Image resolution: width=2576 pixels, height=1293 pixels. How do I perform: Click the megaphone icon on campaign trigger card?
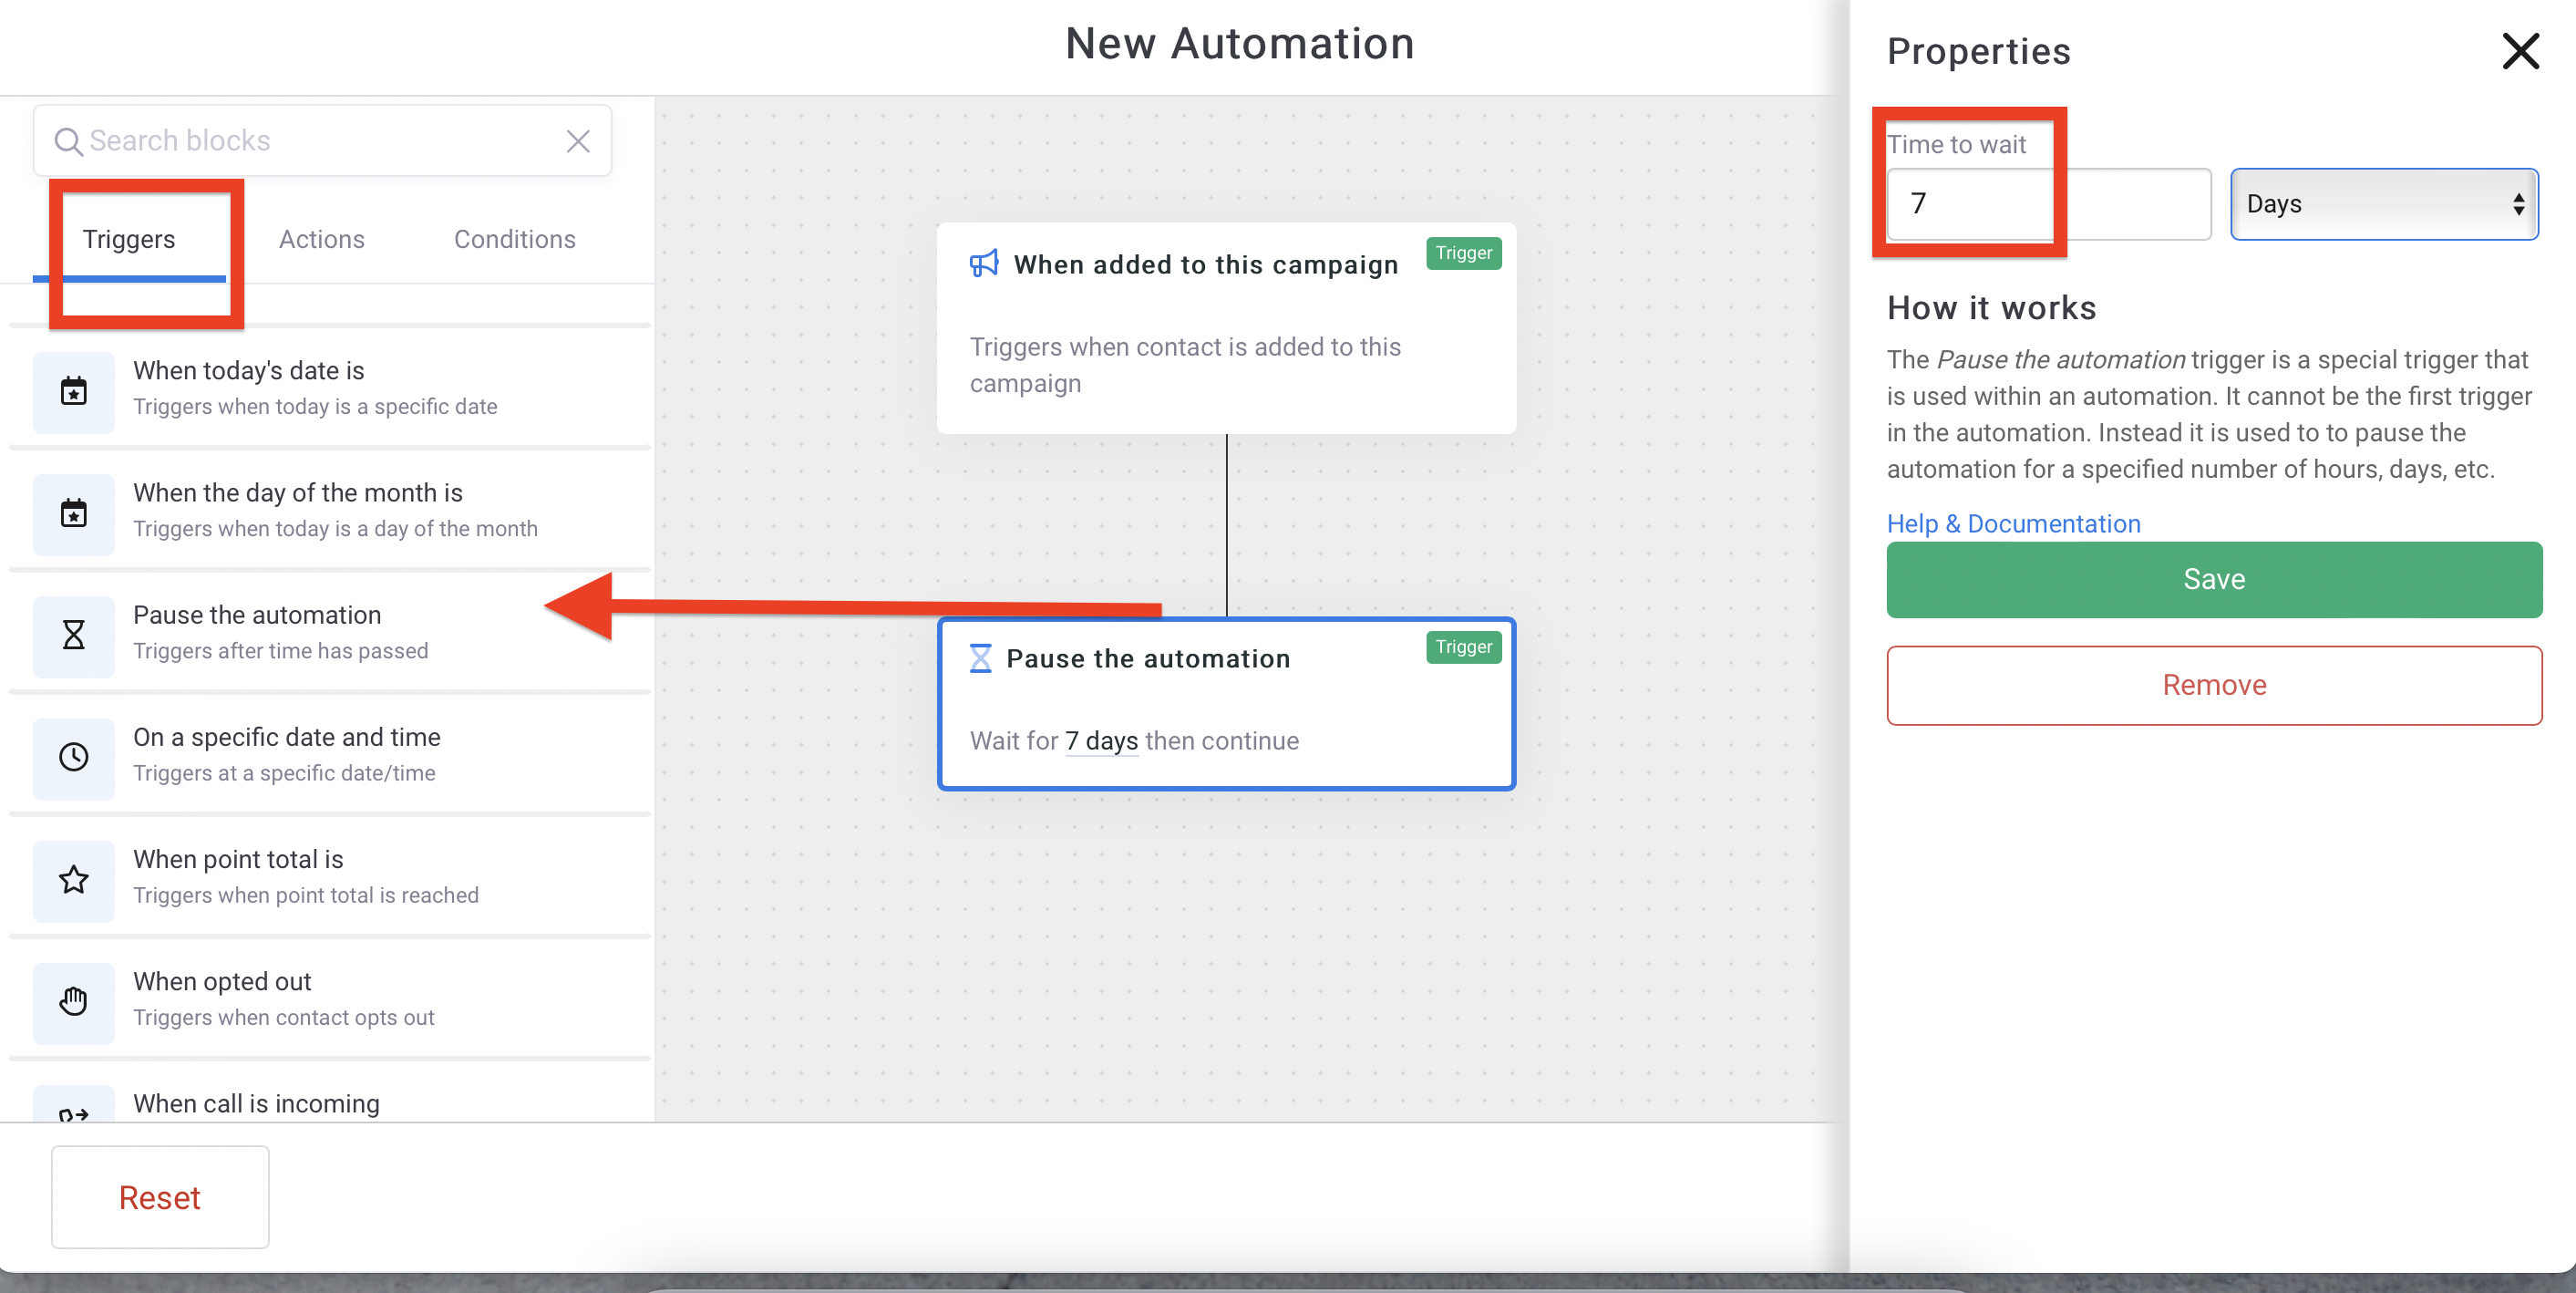tap(983, 264)
